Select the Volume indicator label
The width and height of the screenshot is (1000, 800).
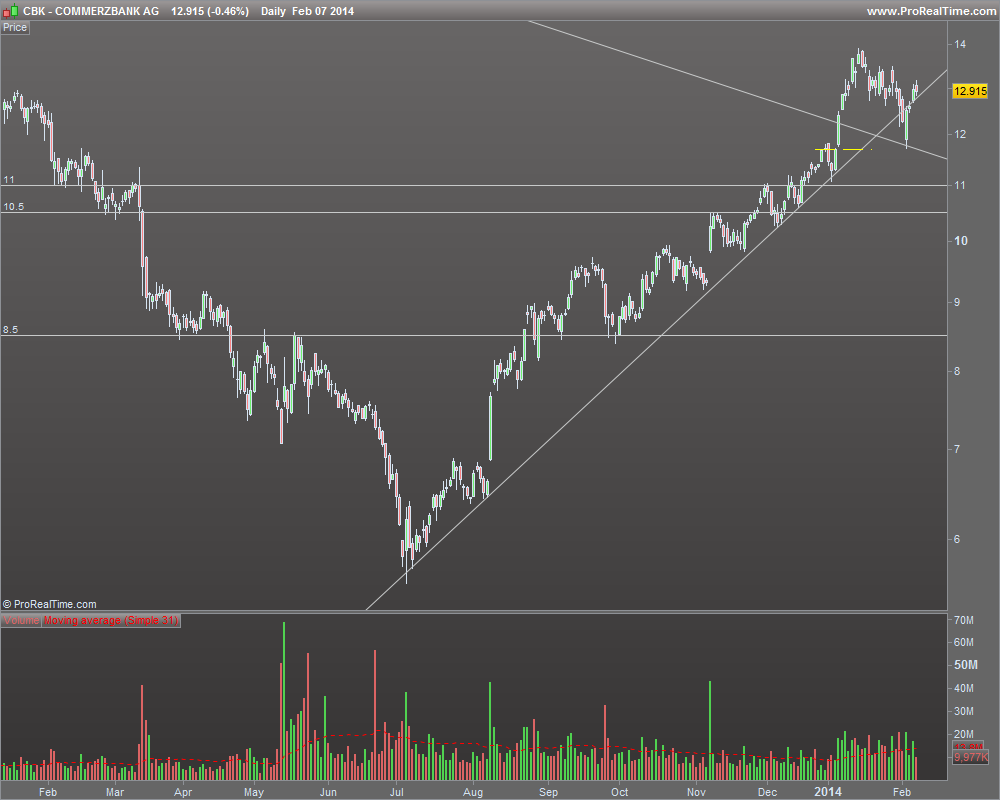[x=21, y=620]
